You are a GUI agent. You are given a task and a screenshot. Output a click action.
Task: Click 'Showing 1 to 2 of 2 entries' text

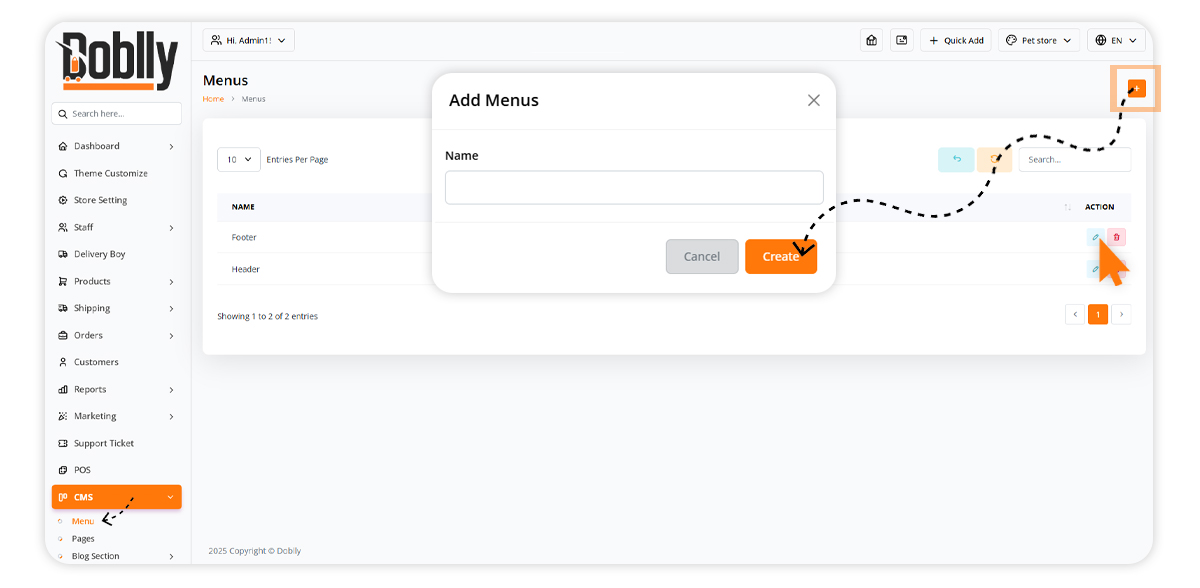(267, 316)
